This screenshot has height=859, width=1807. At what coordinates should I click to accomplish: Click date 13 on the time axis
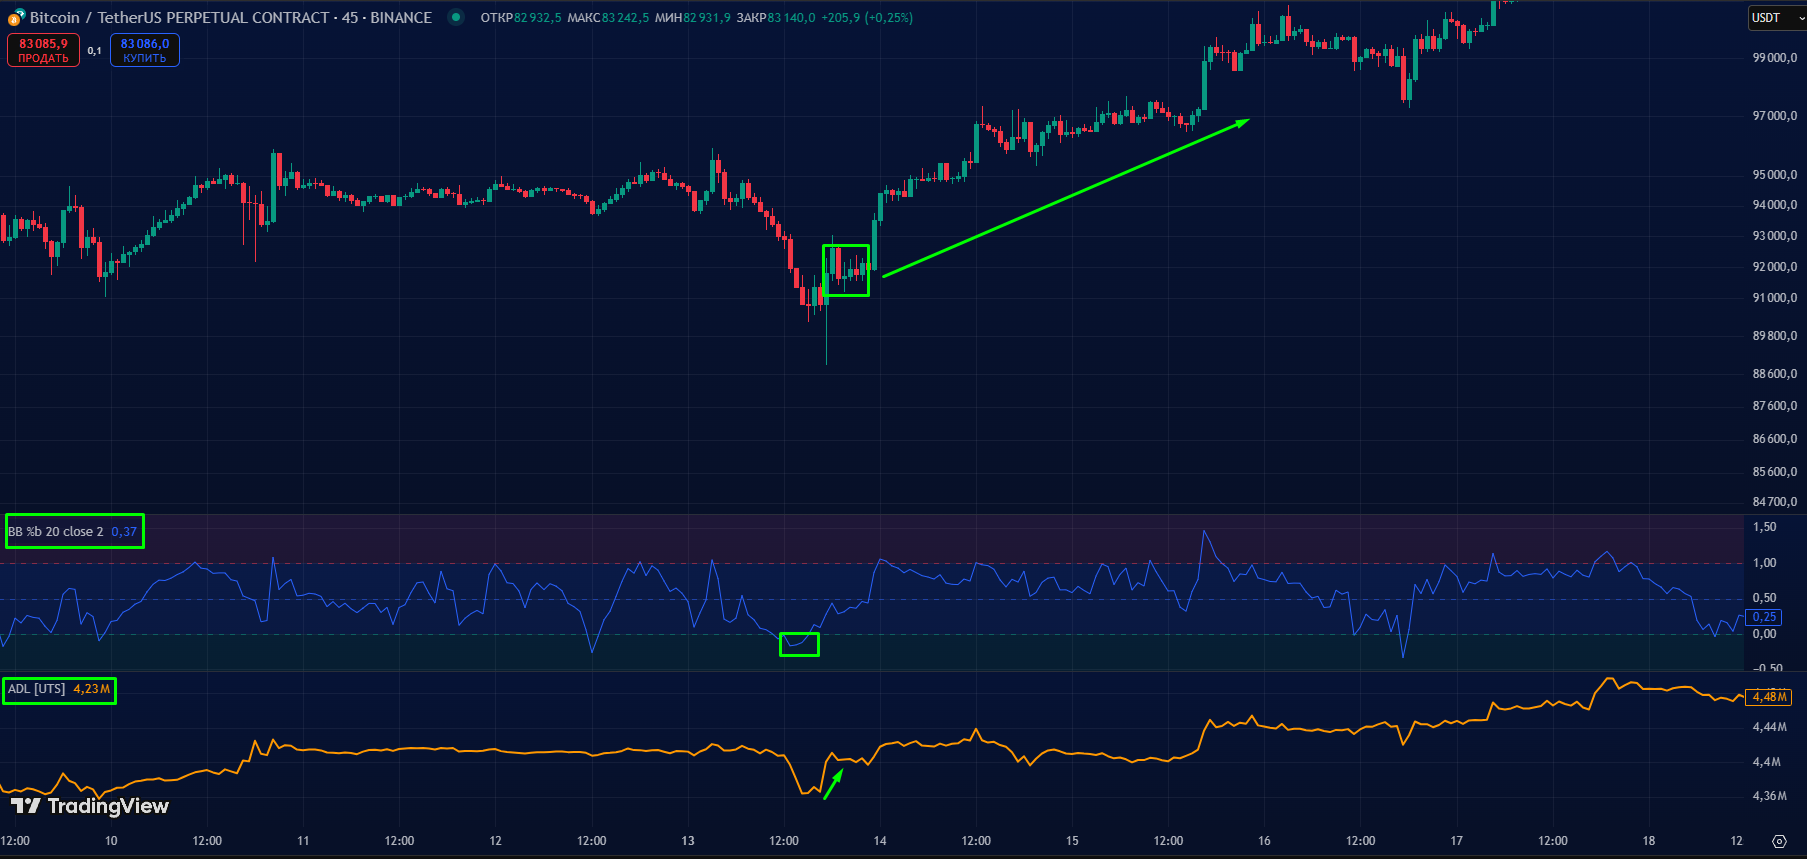pos(688,841)
